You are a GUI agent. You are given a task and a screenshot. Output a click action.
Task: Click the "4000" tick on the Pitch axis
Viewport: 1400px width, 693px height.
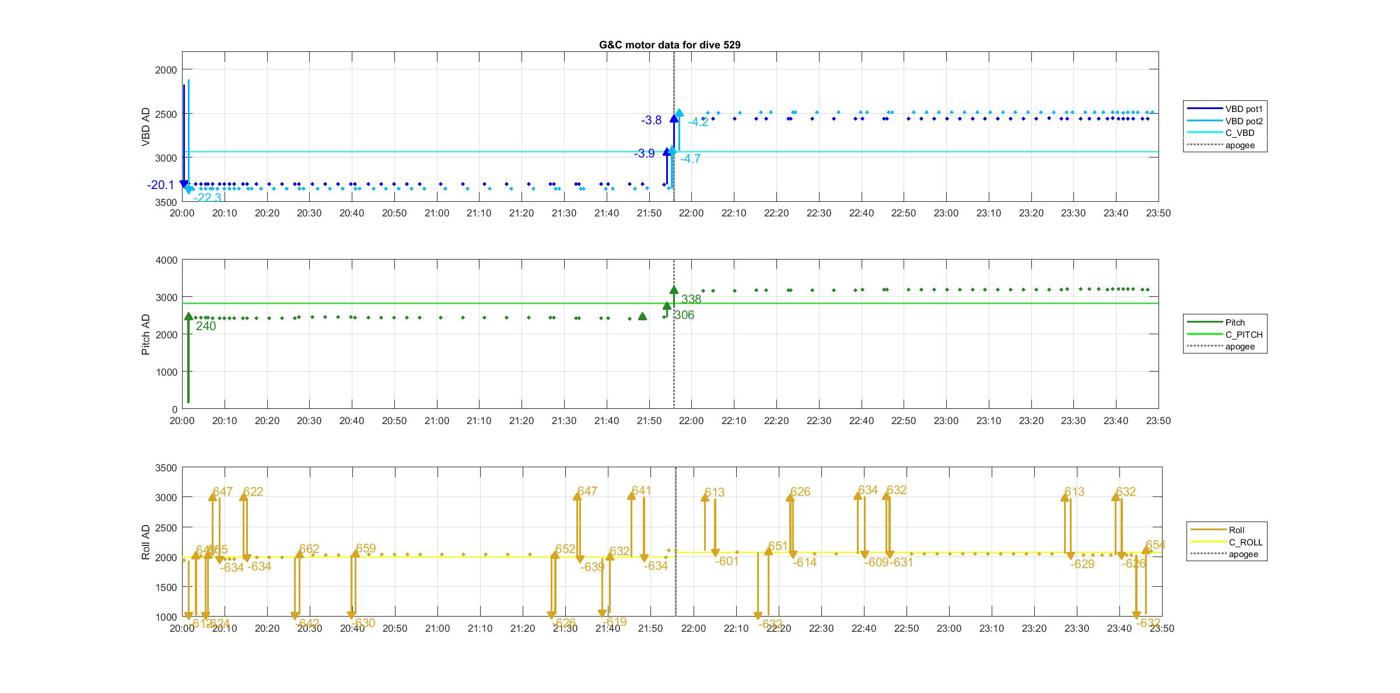point(166,260)
